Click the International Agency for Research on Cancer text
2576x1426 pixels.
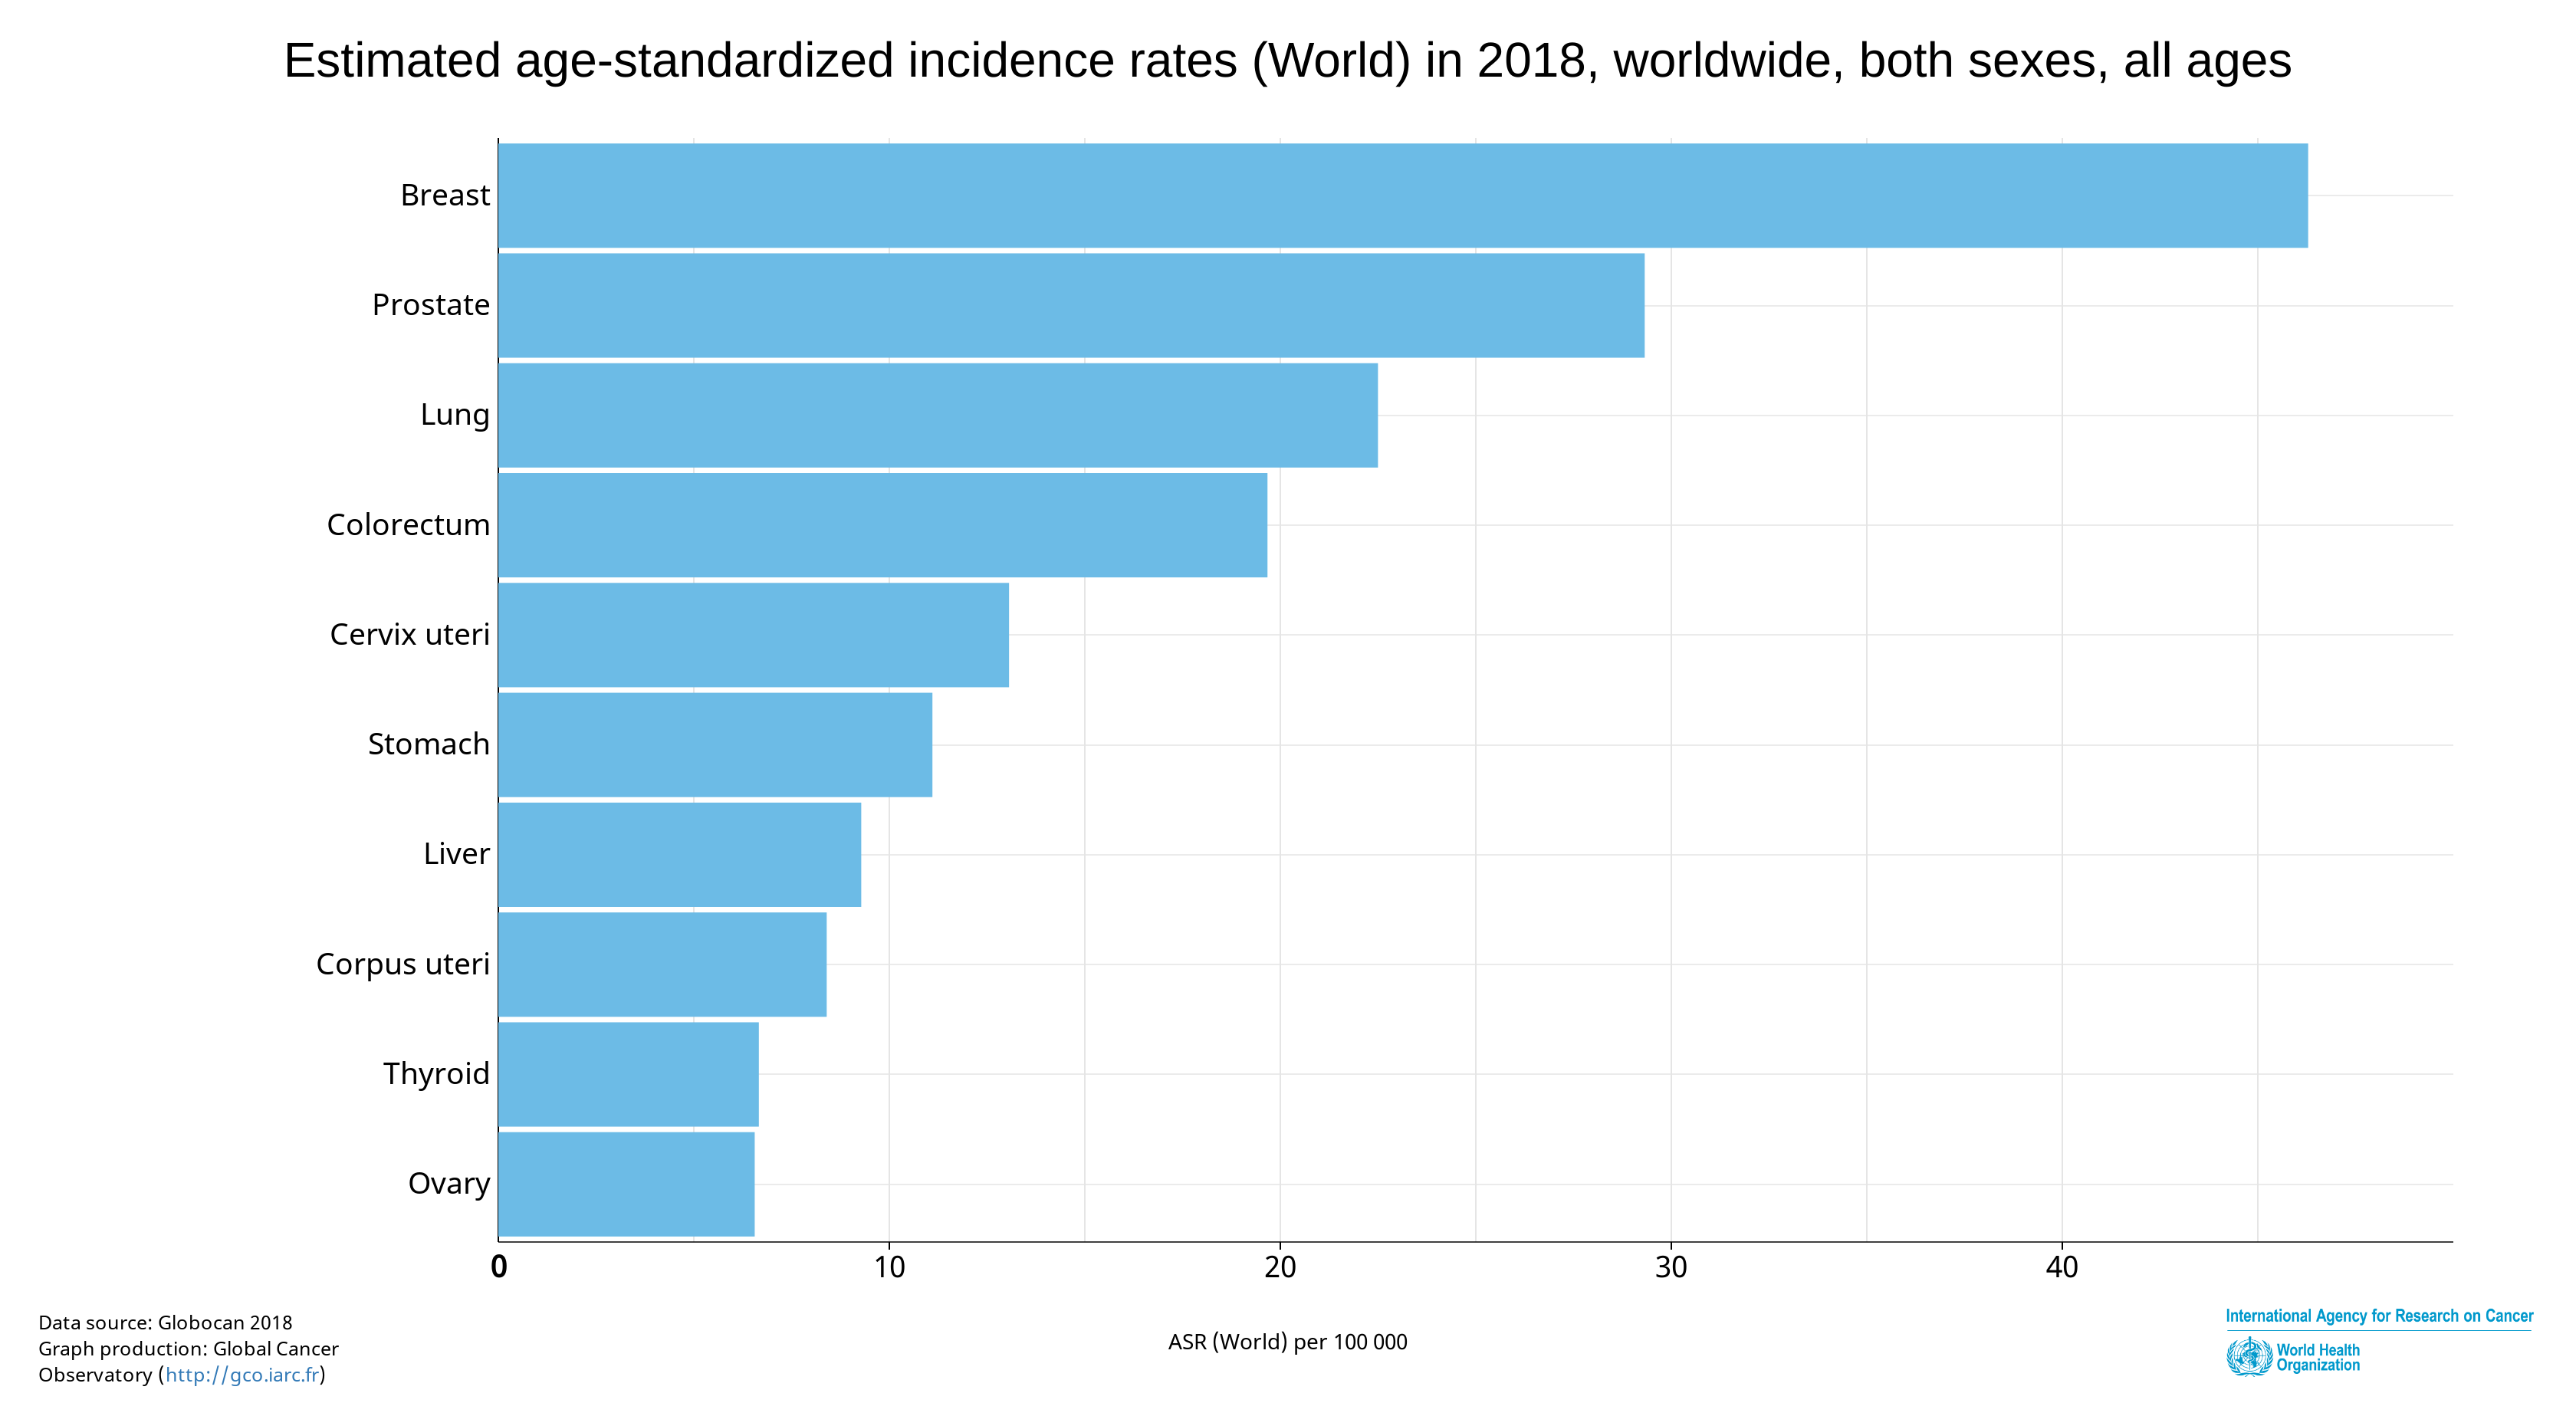pos(2378,1316)
